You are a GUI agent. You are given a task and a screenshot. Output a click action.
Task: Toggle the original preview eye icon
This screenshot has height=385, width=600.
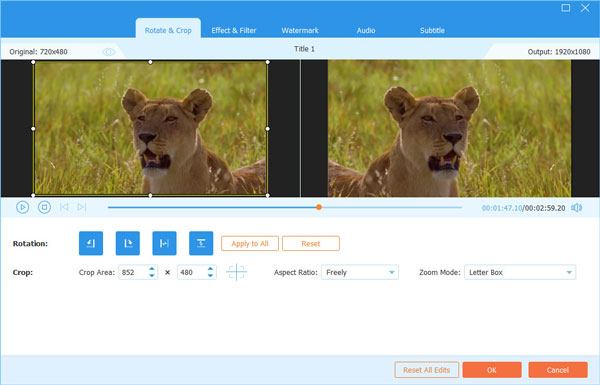coord(108,52)
